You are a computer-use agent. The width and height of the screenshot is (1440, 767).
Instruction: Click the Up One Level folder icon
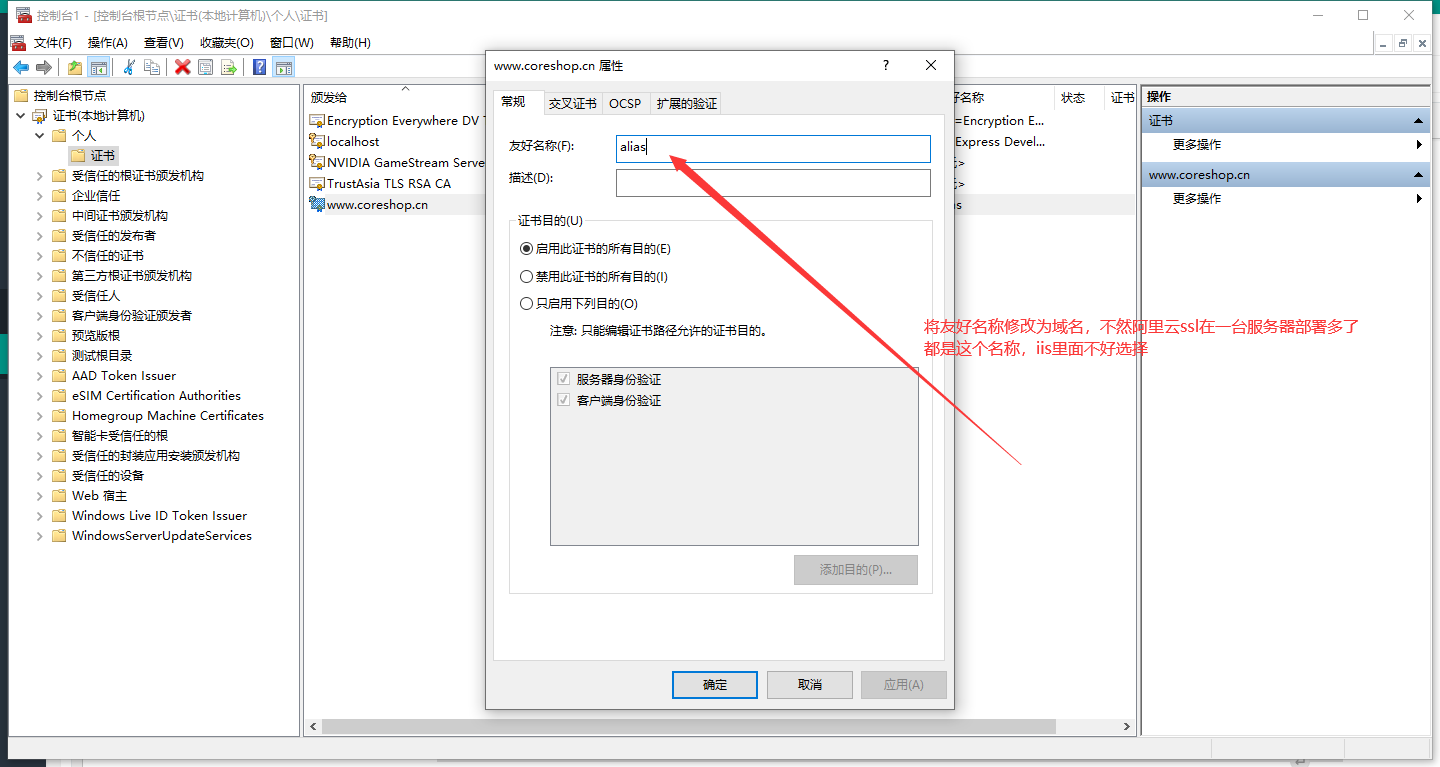coord(75,67)
